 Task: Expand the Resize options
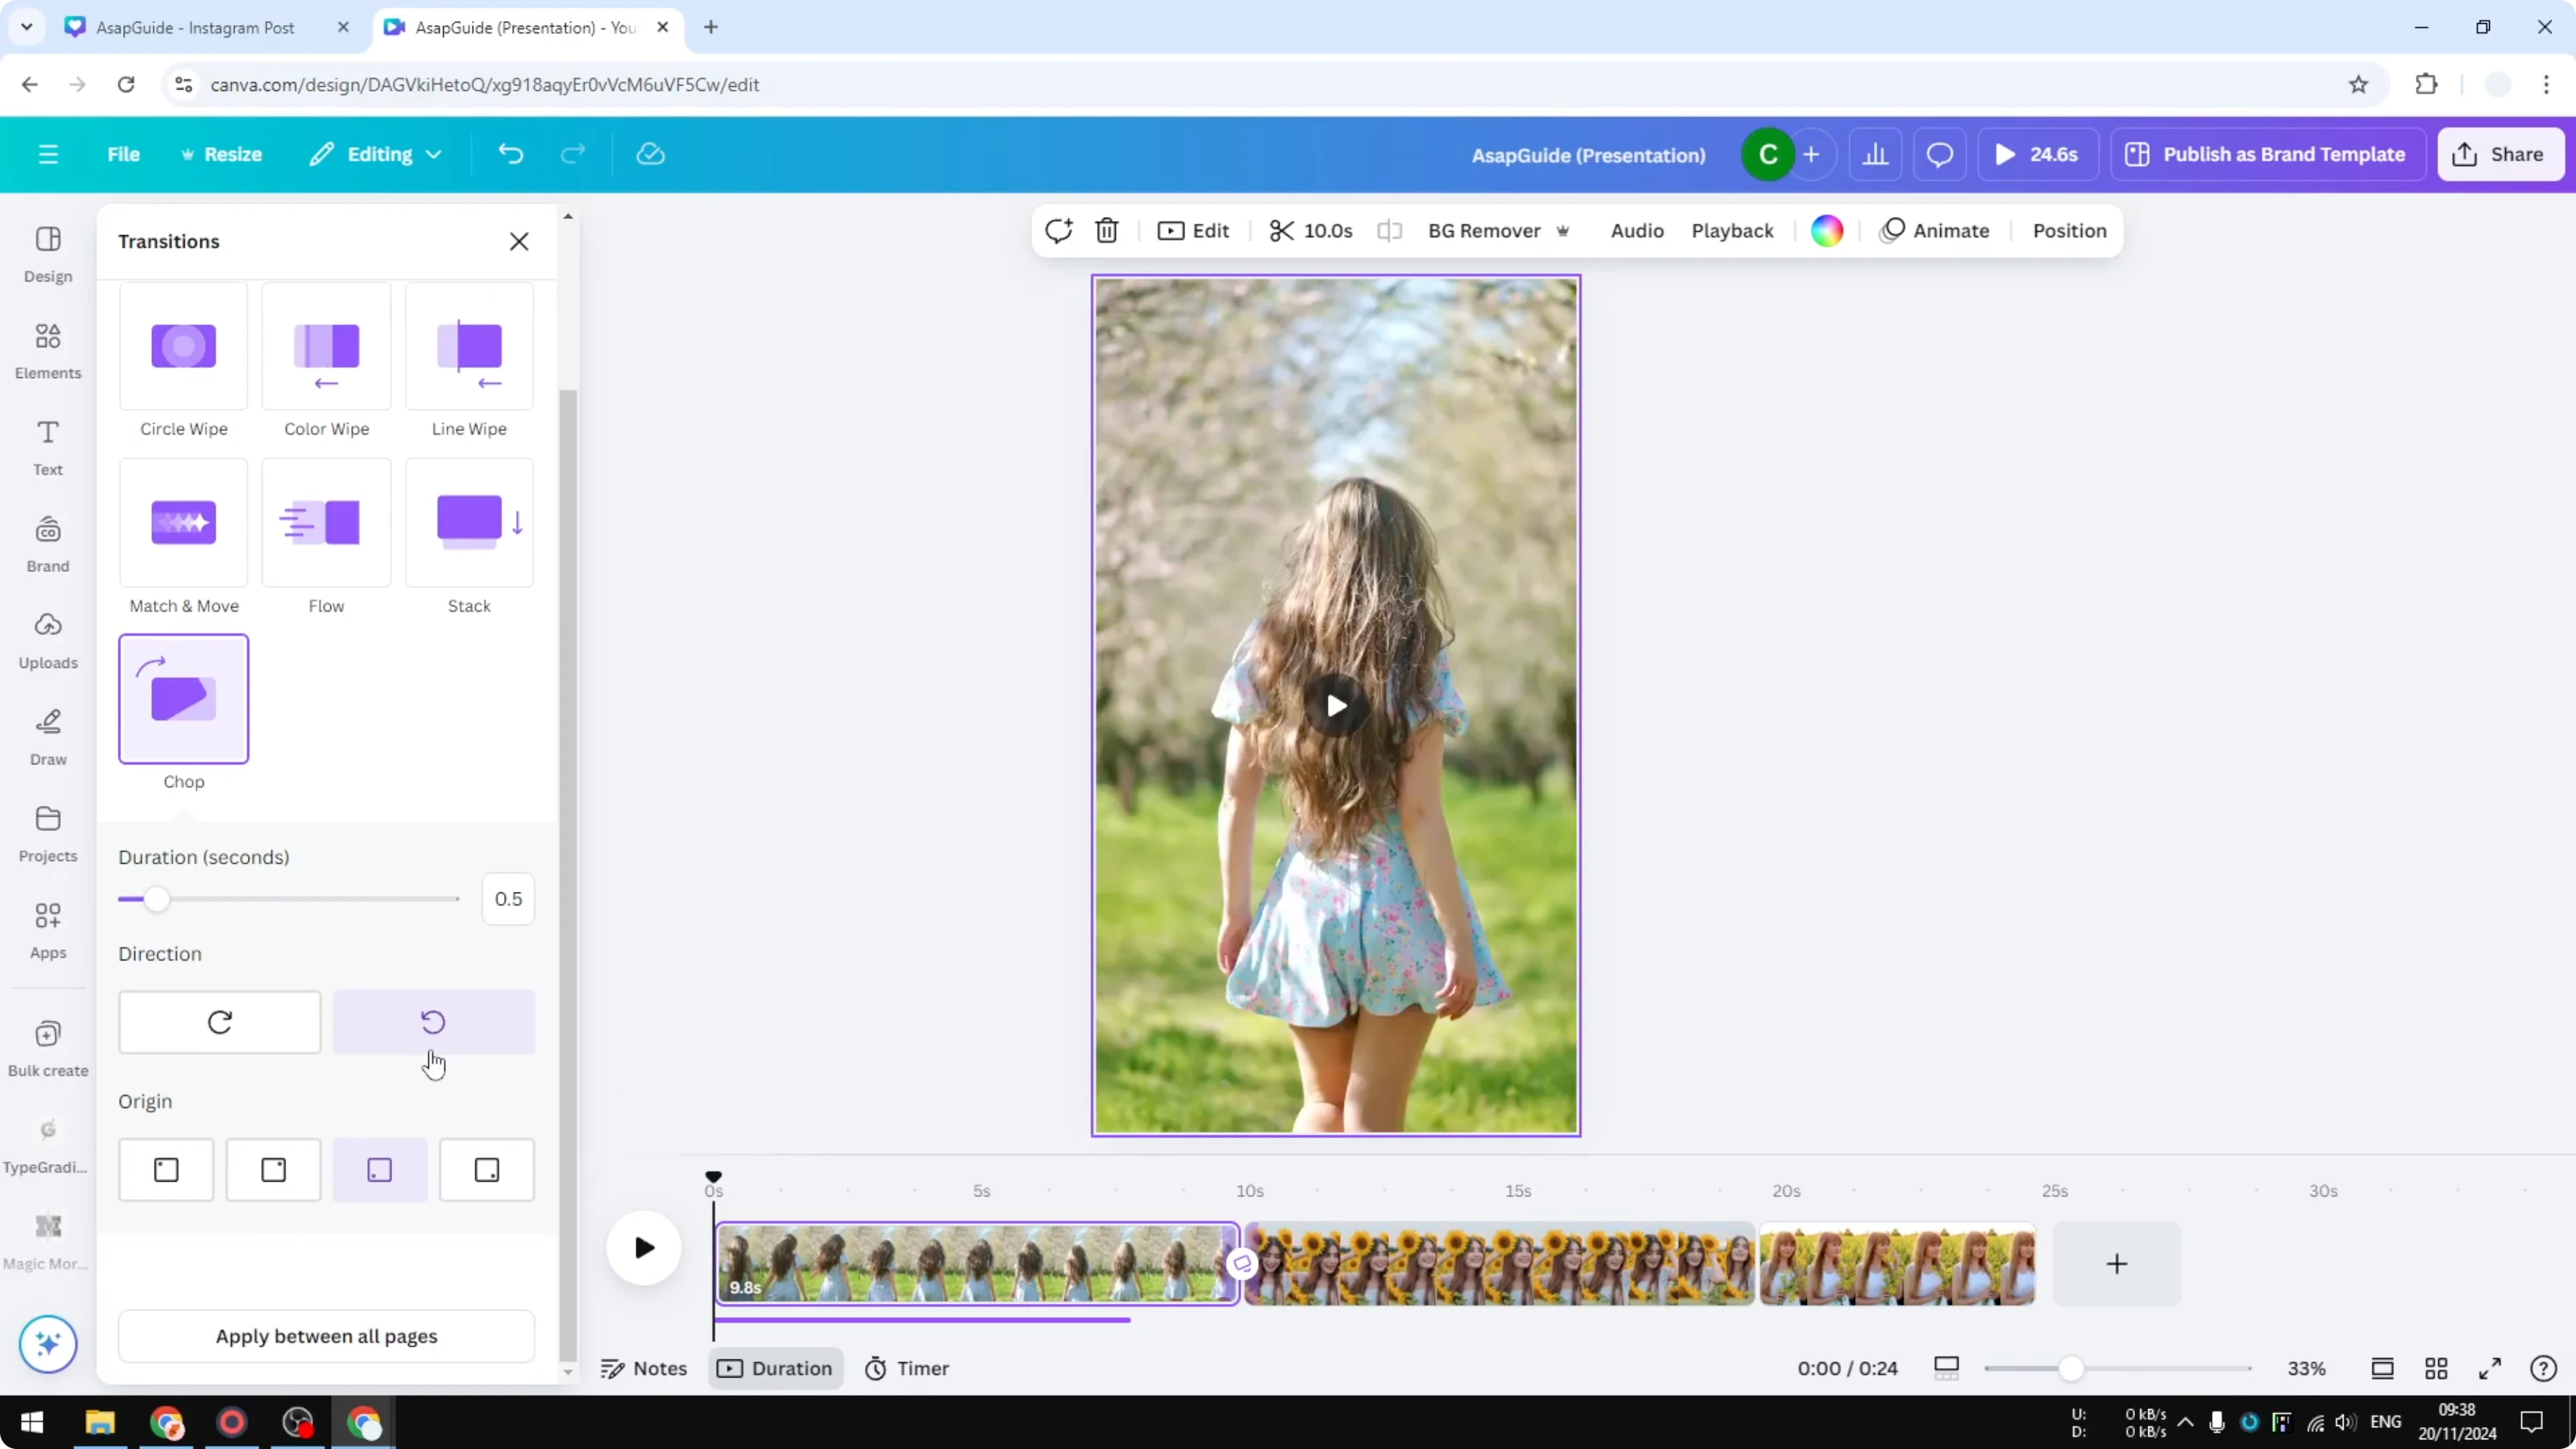(222, 154)
